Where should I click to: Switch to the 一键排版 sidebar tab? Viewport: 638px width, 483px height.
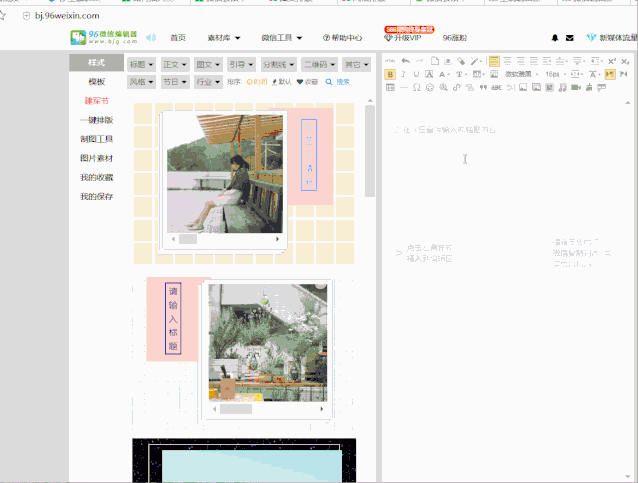(x=96, y=120)
